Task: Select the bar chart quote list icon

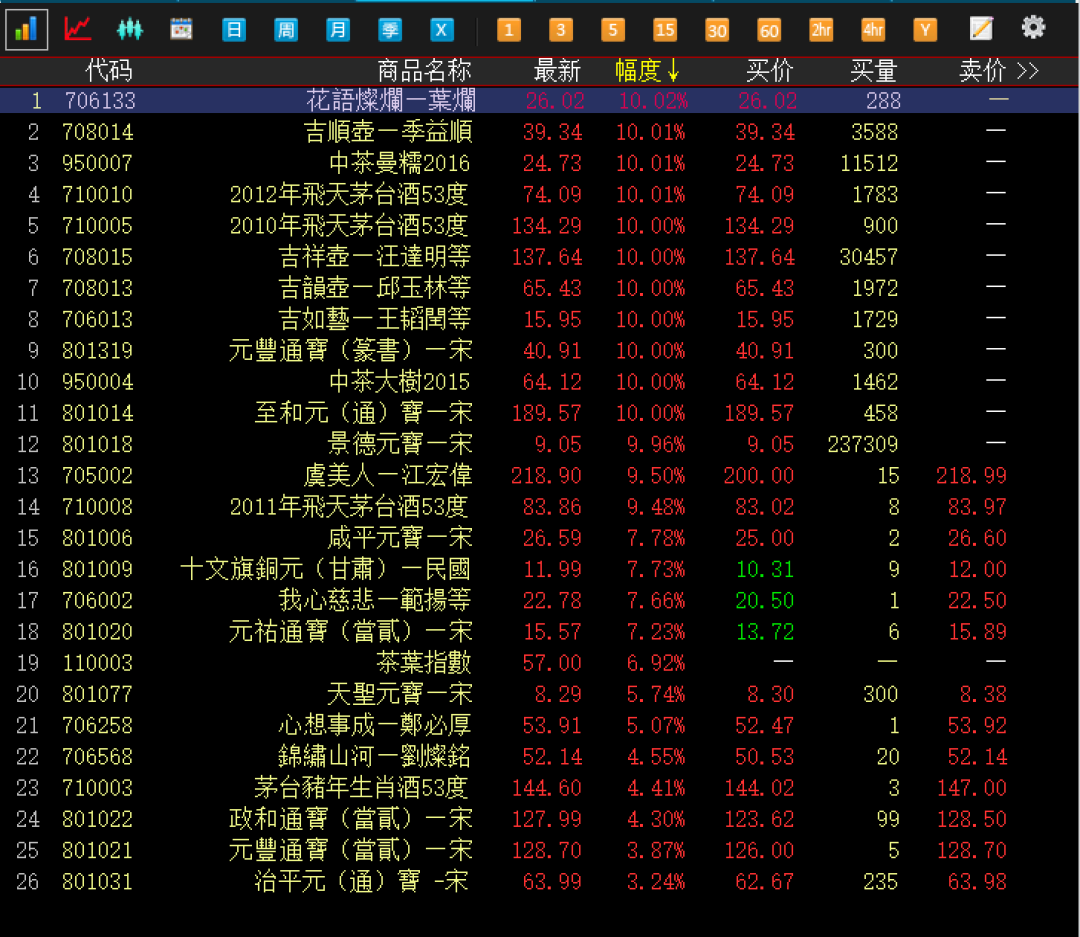Action: point(26,30)
